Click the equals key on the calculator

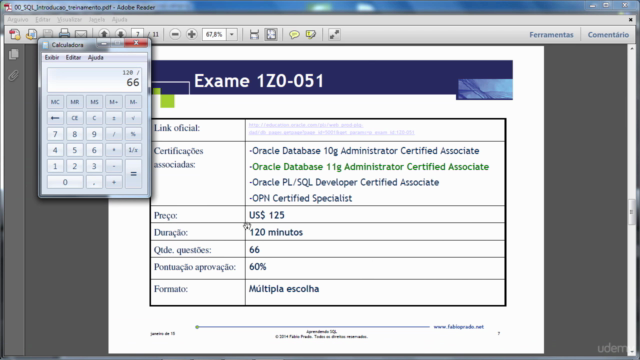point(133,174)
